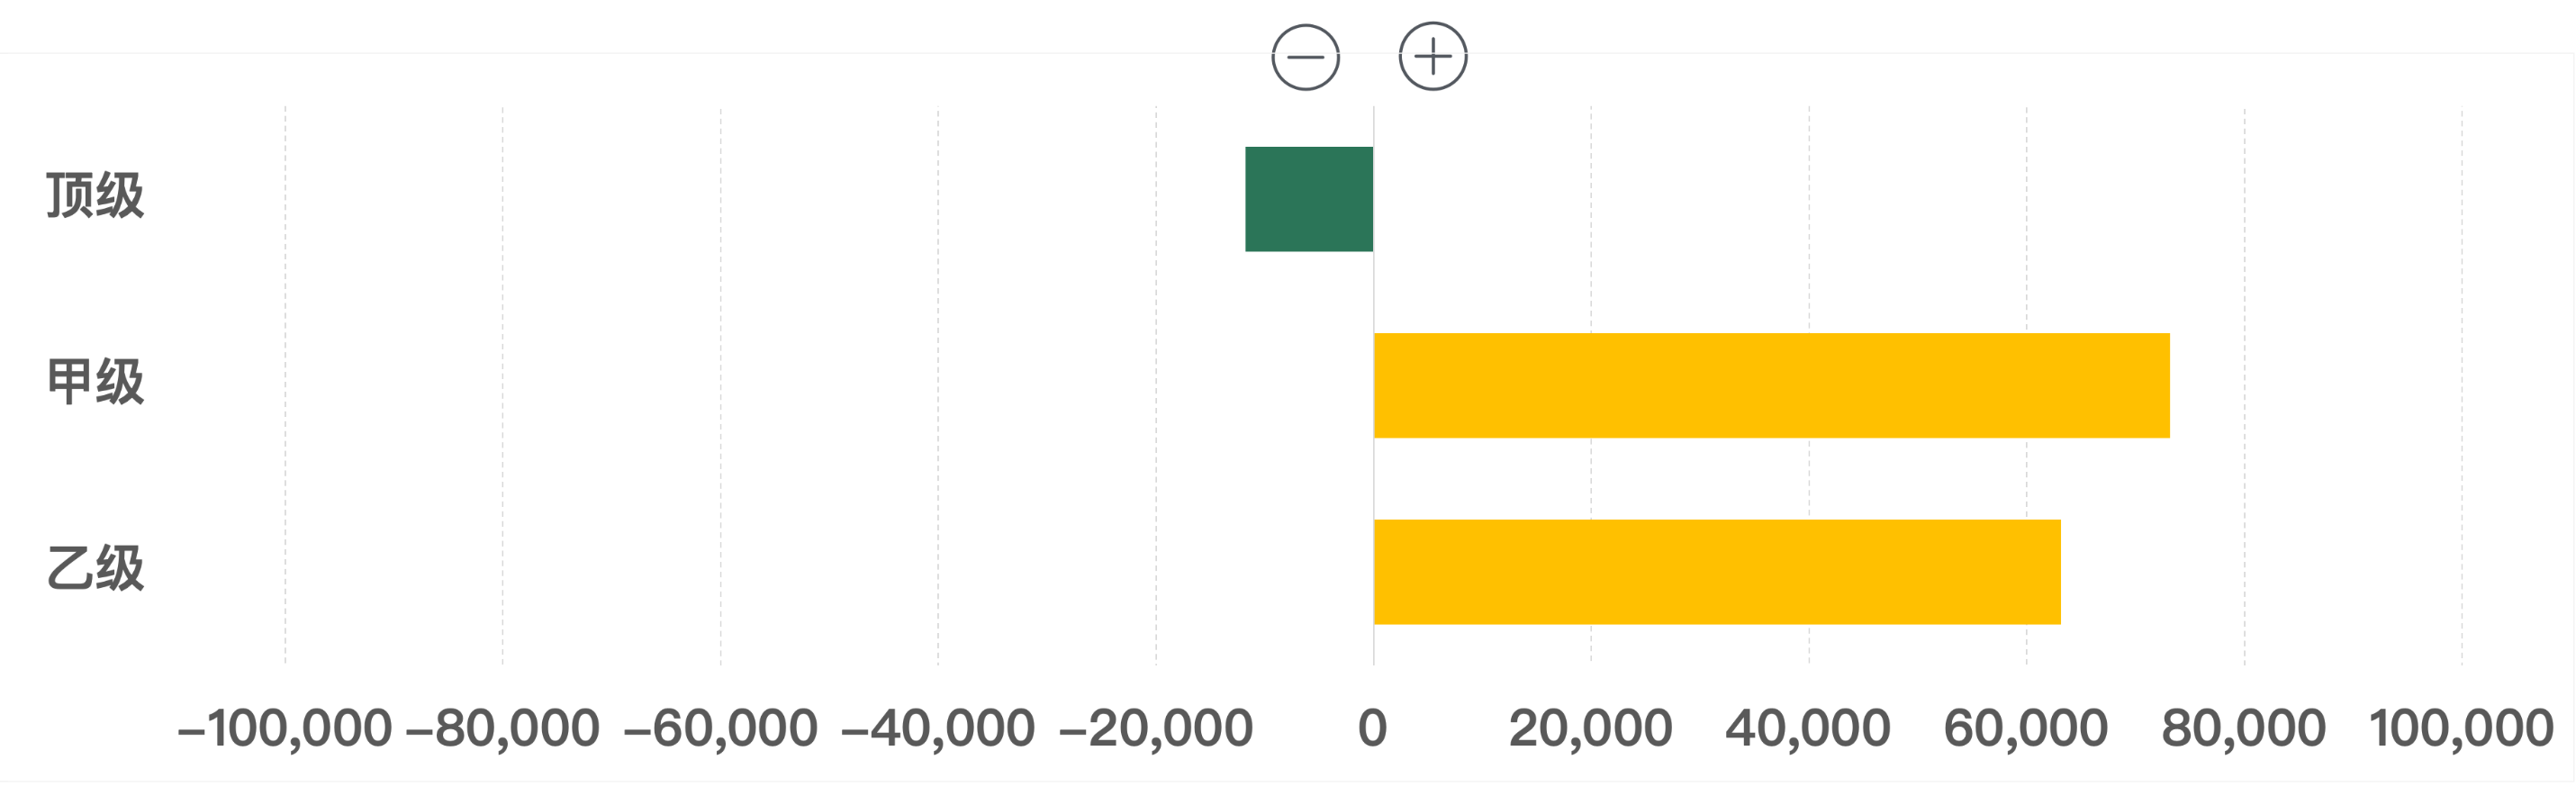Click the −40,000 axis label
The width and height of the screenshot is (2576, 787).
pyautogui.click(x=938, y=728)
